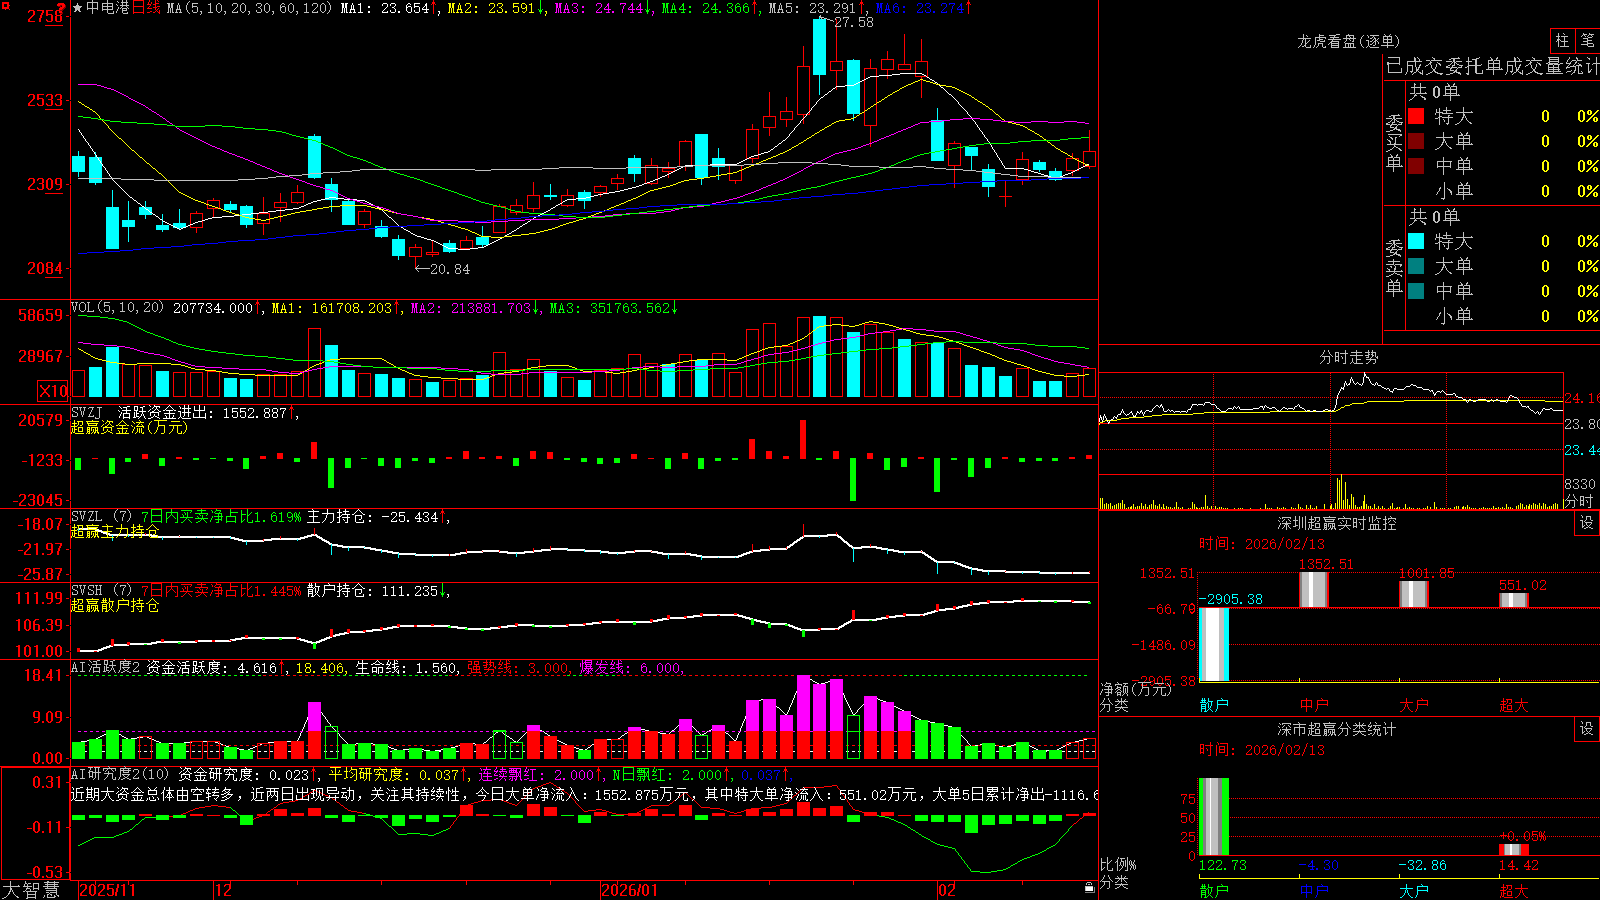Click the small red square icon in top-left corner

tap(5, 5)
